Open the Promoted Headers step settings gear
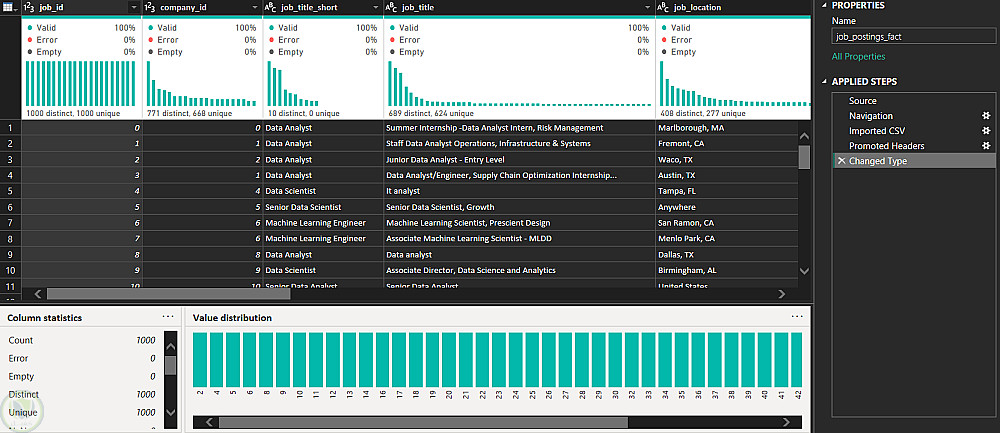Image resolution: width=1000 pixels, height=433 pixels. point(985,146)
